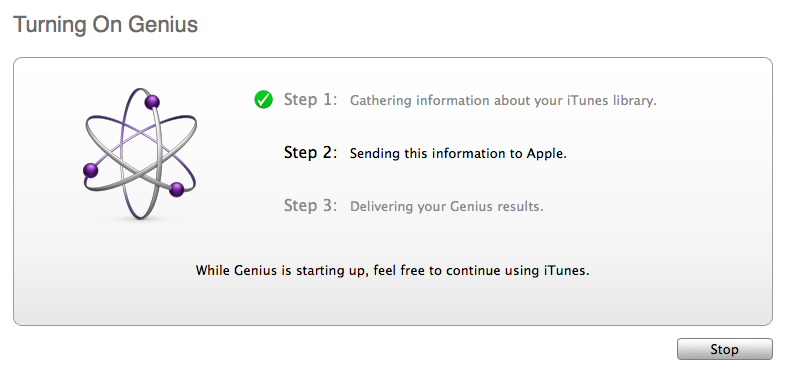Click the word Genius in the title
This screenshot has width=793, height=379.
162,24
